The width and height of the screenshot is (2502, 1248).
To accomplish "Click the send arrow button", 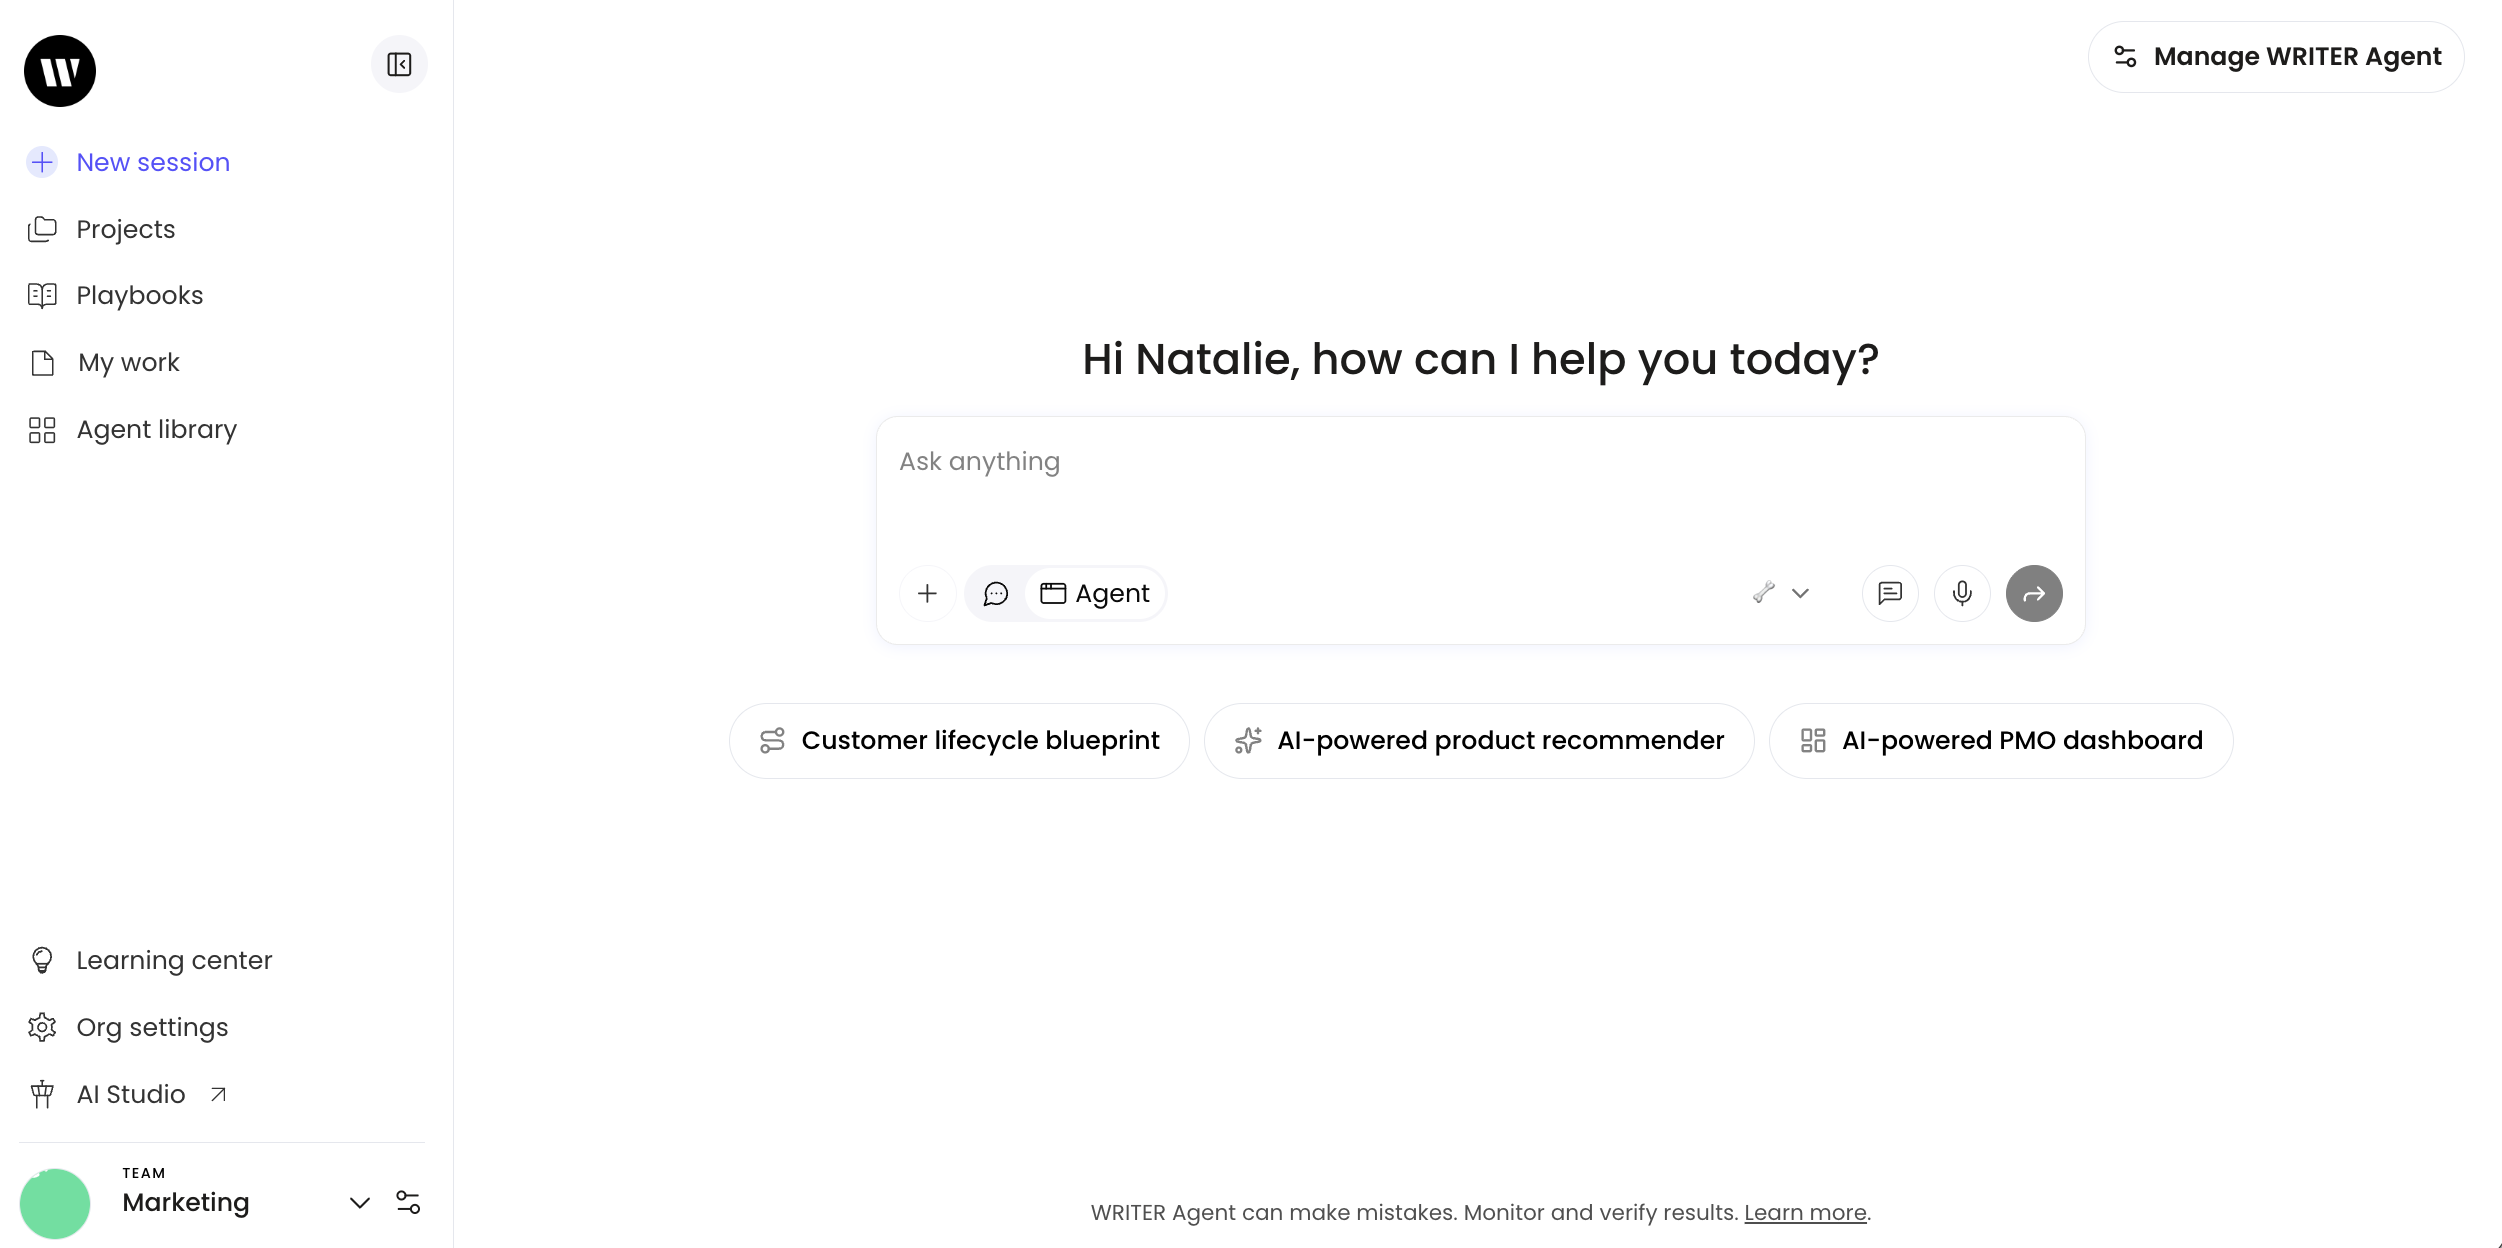I will (2033, 594).
